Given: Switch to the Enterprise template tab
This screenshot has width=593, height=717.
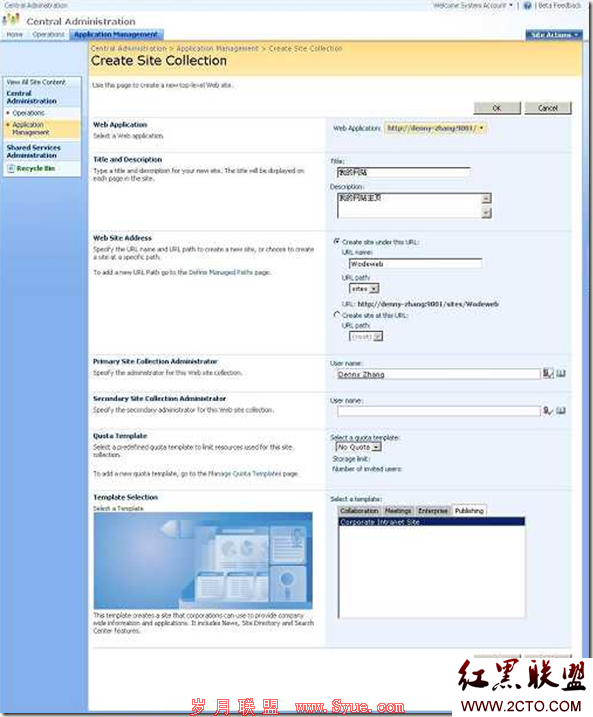Looking at the screenshot, I should [x=433, y=511].
